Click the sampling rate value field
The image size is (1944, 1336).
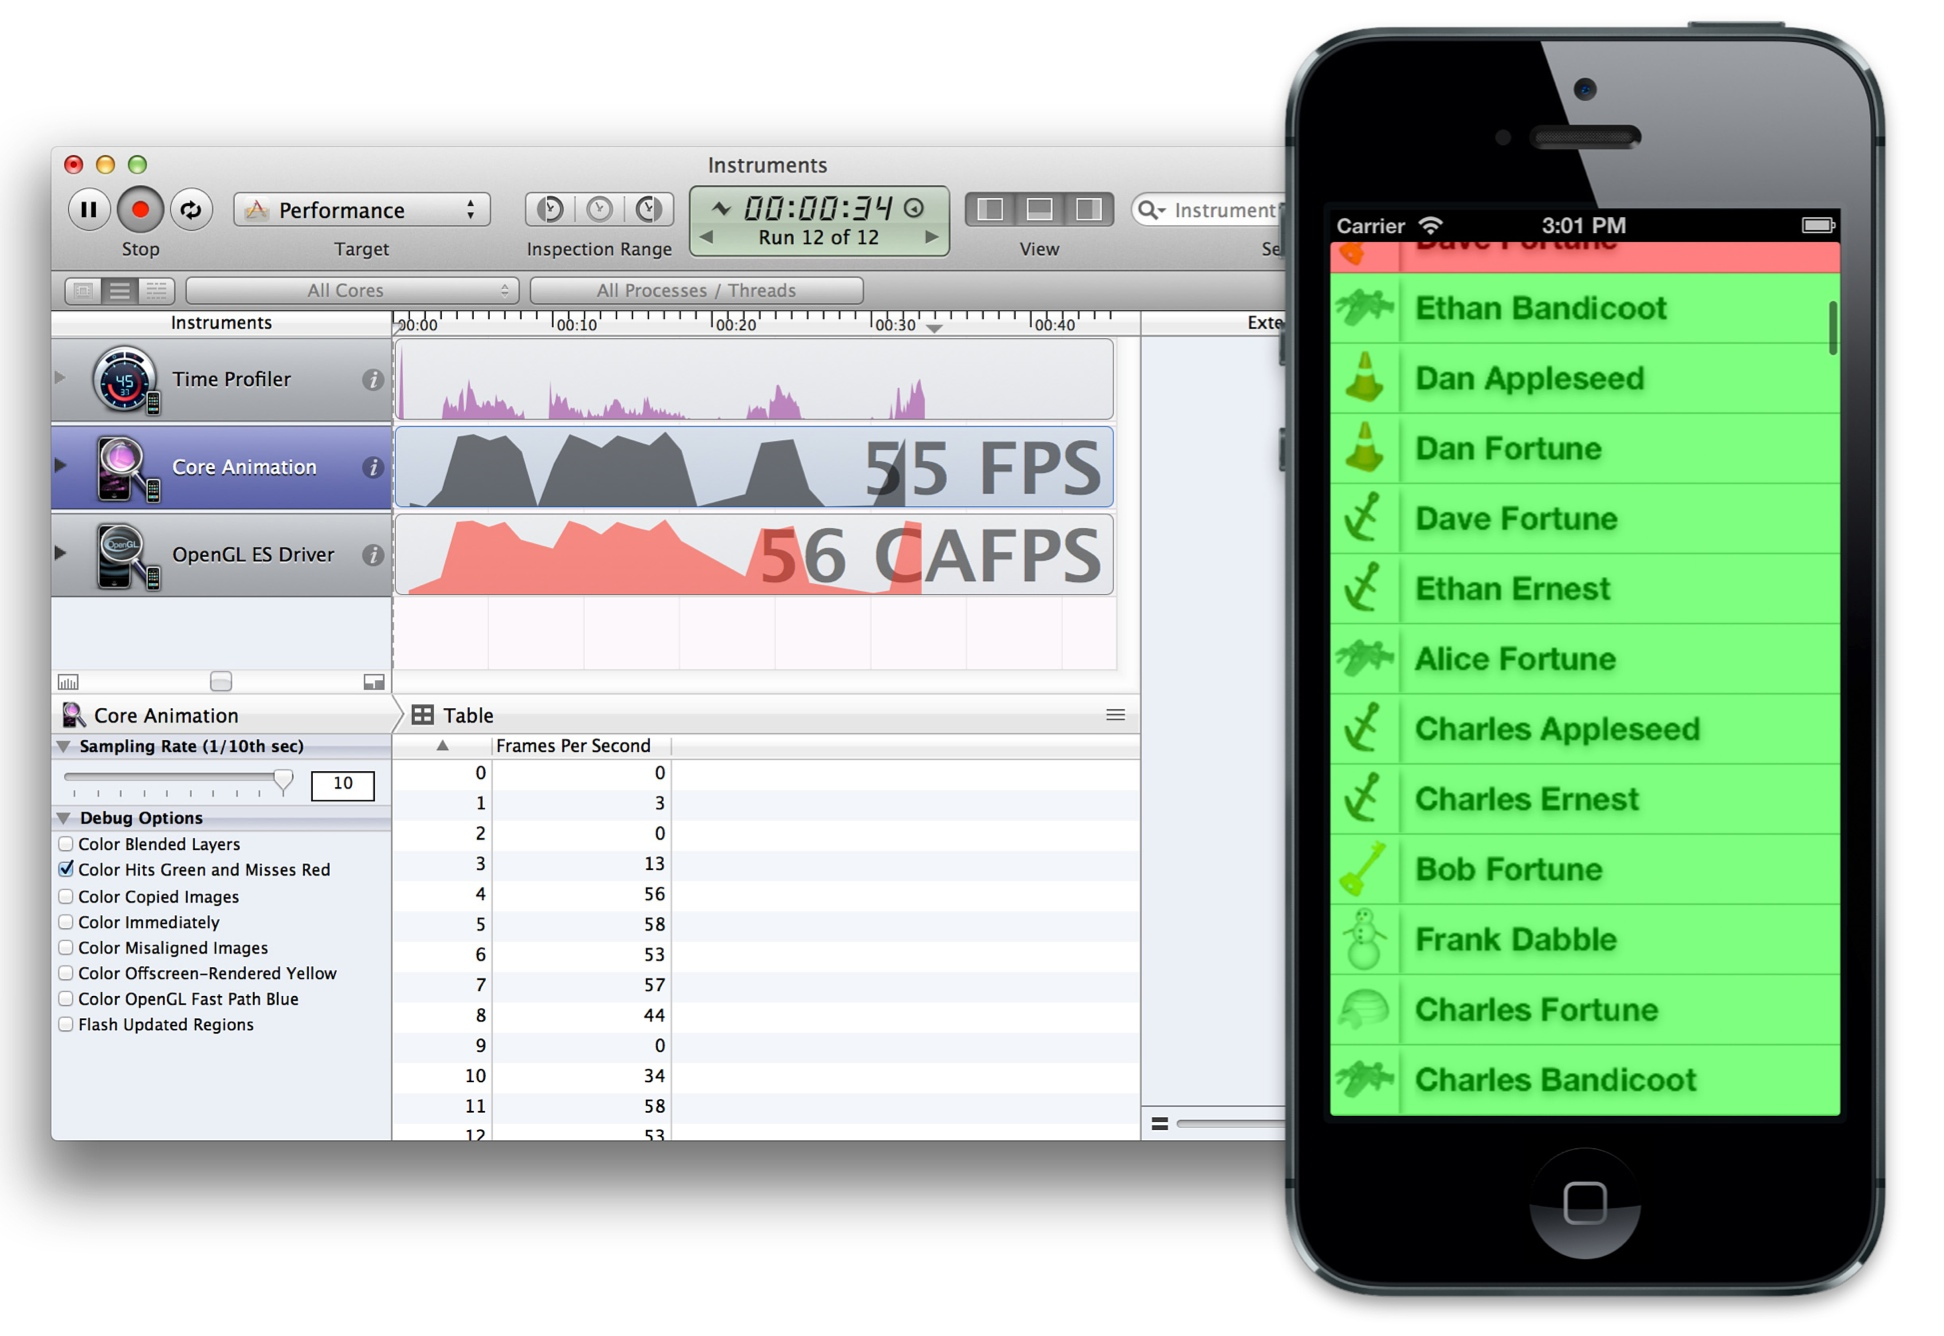(x=342, y=784)
